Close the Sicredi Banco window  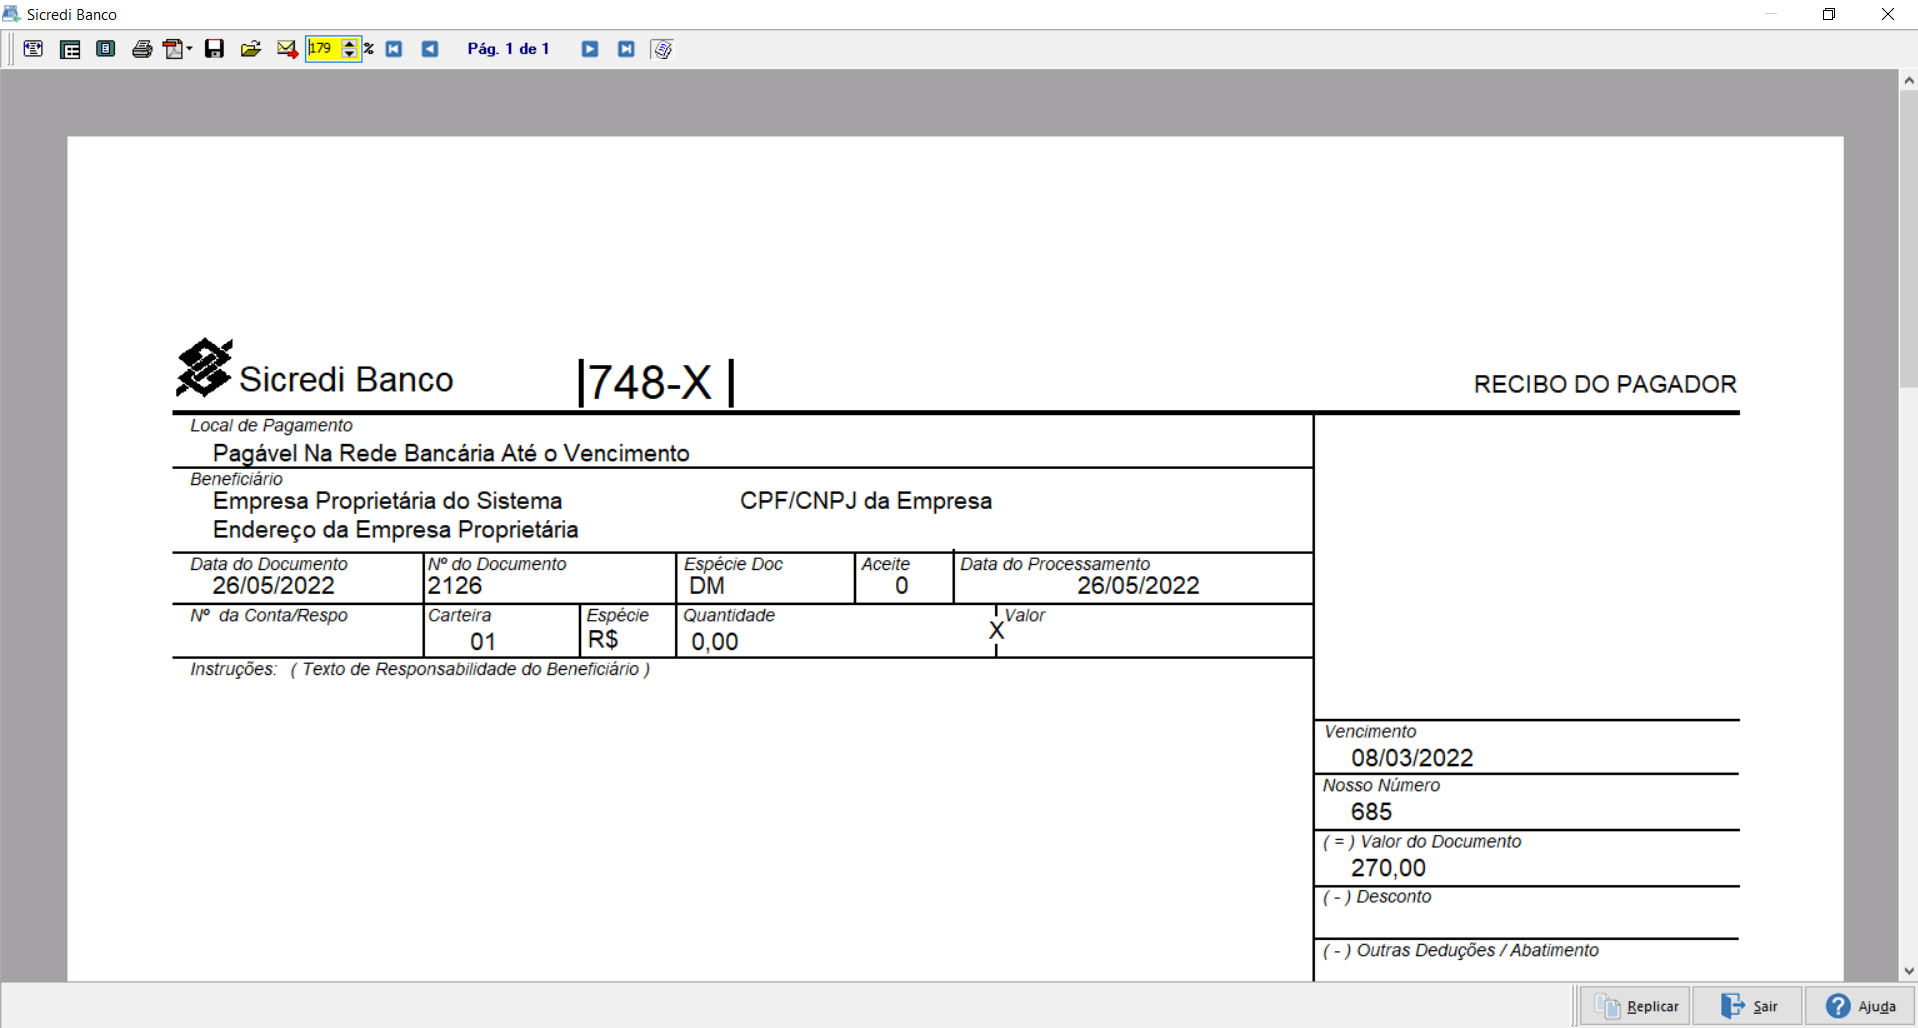[1888, 14]
